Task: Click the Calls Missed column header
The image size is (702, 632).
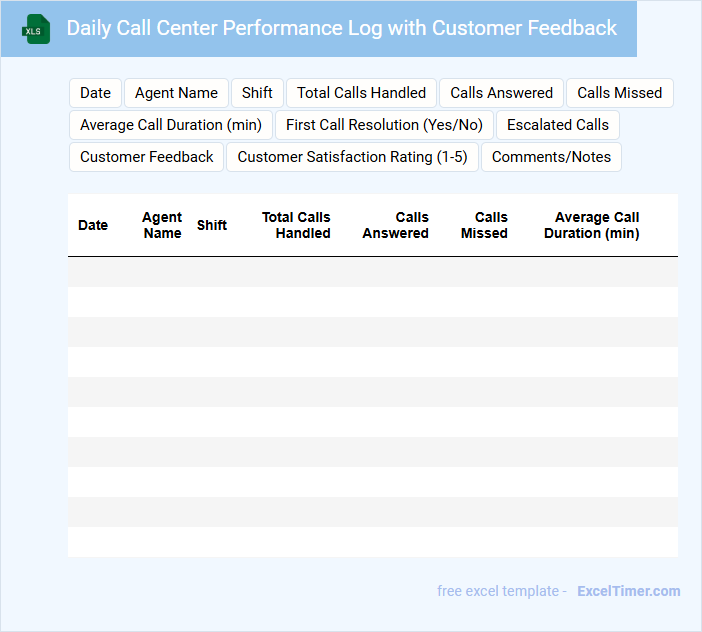Action: tap(485, 225)
